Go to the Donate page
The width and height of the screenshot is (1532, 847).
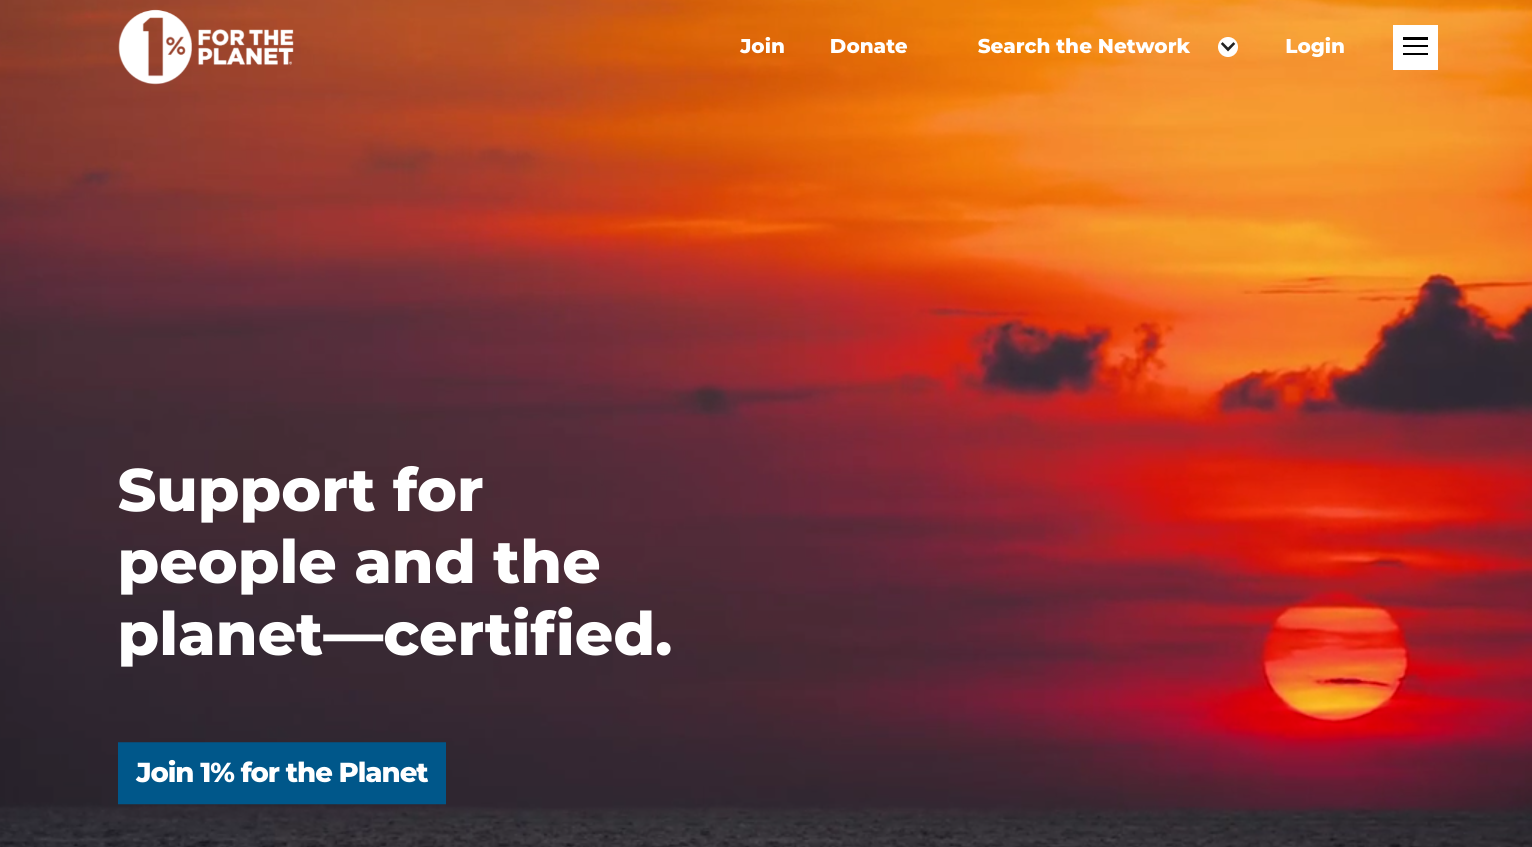(x=868, y=46)
